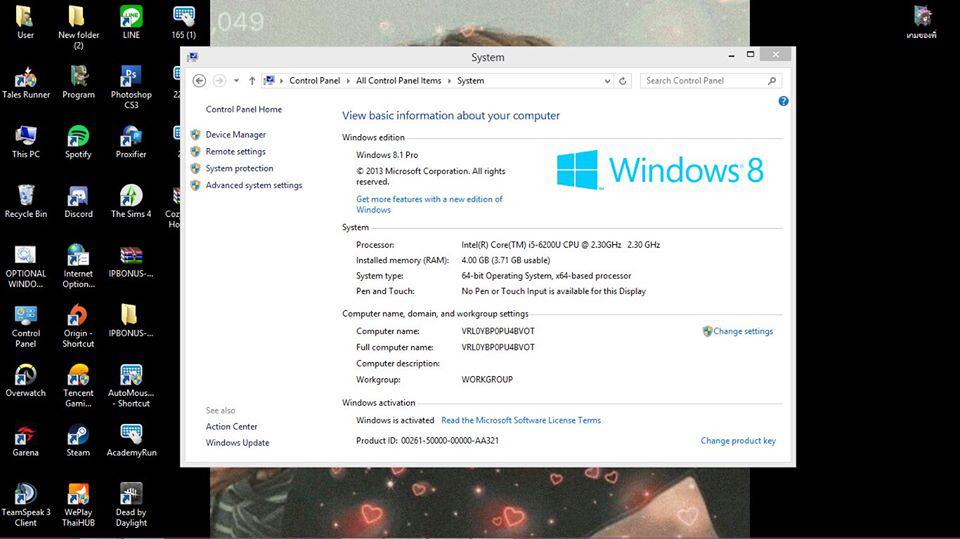This screenshot has width=960, height=539.
Task: Click System window title bar icon
Action: tap(193, 57)
